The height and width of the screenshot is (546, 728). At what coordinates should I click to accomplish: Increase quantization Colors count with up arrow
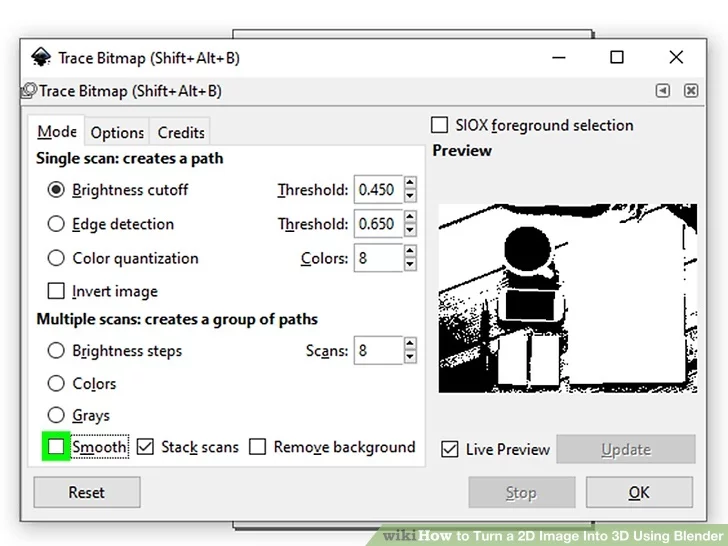[x=410, y=252]
